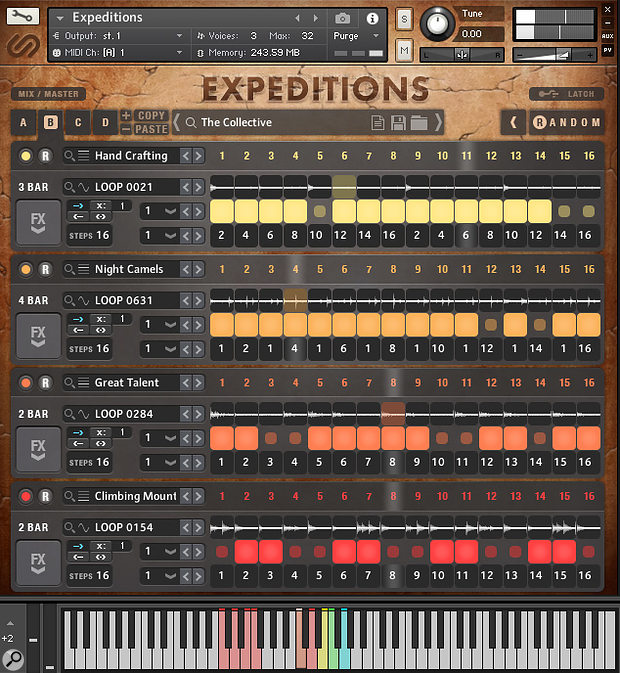
Task: Toggle Climbing Mount track power circle
Action: 26,497
